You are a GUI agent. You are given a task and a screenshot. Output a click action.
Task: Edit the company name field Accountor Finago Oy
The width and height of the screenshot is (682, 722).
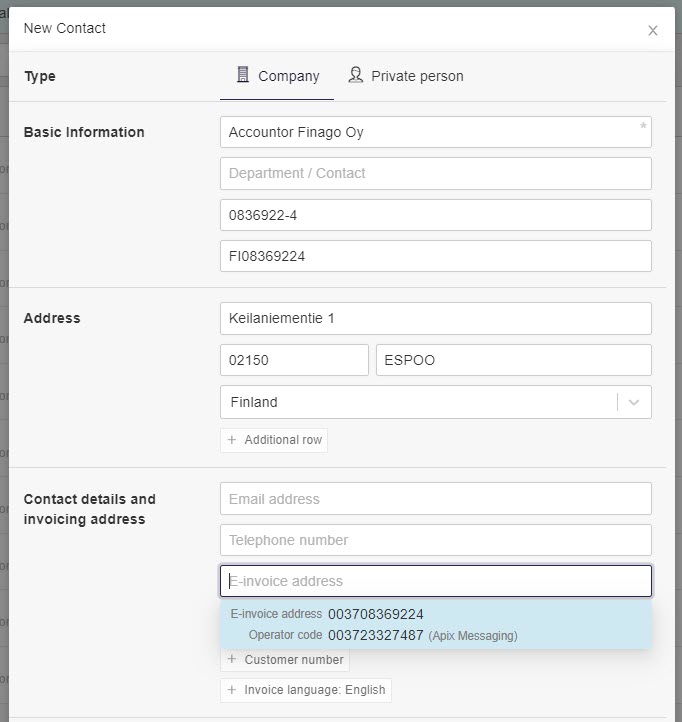(436, 132)
